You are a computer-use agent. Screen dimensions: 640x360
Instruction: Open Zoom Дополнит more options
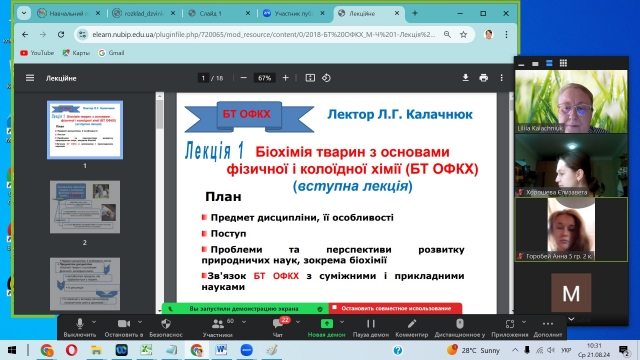548,328
